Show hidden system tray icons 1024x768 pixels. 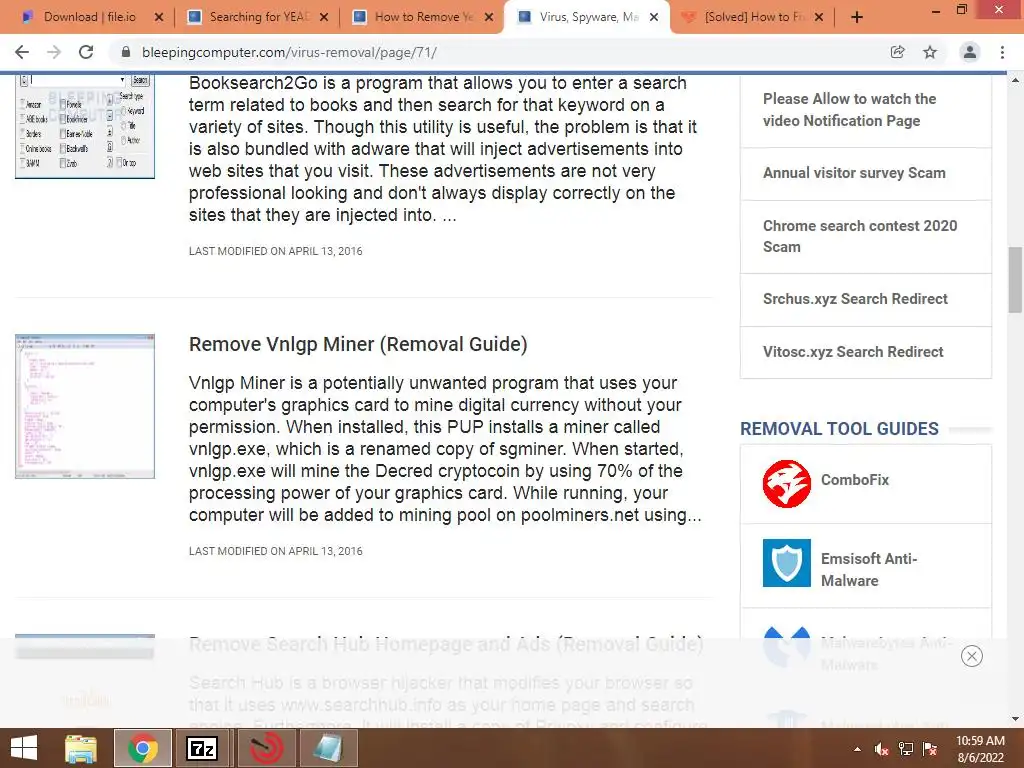coord(857,749)
